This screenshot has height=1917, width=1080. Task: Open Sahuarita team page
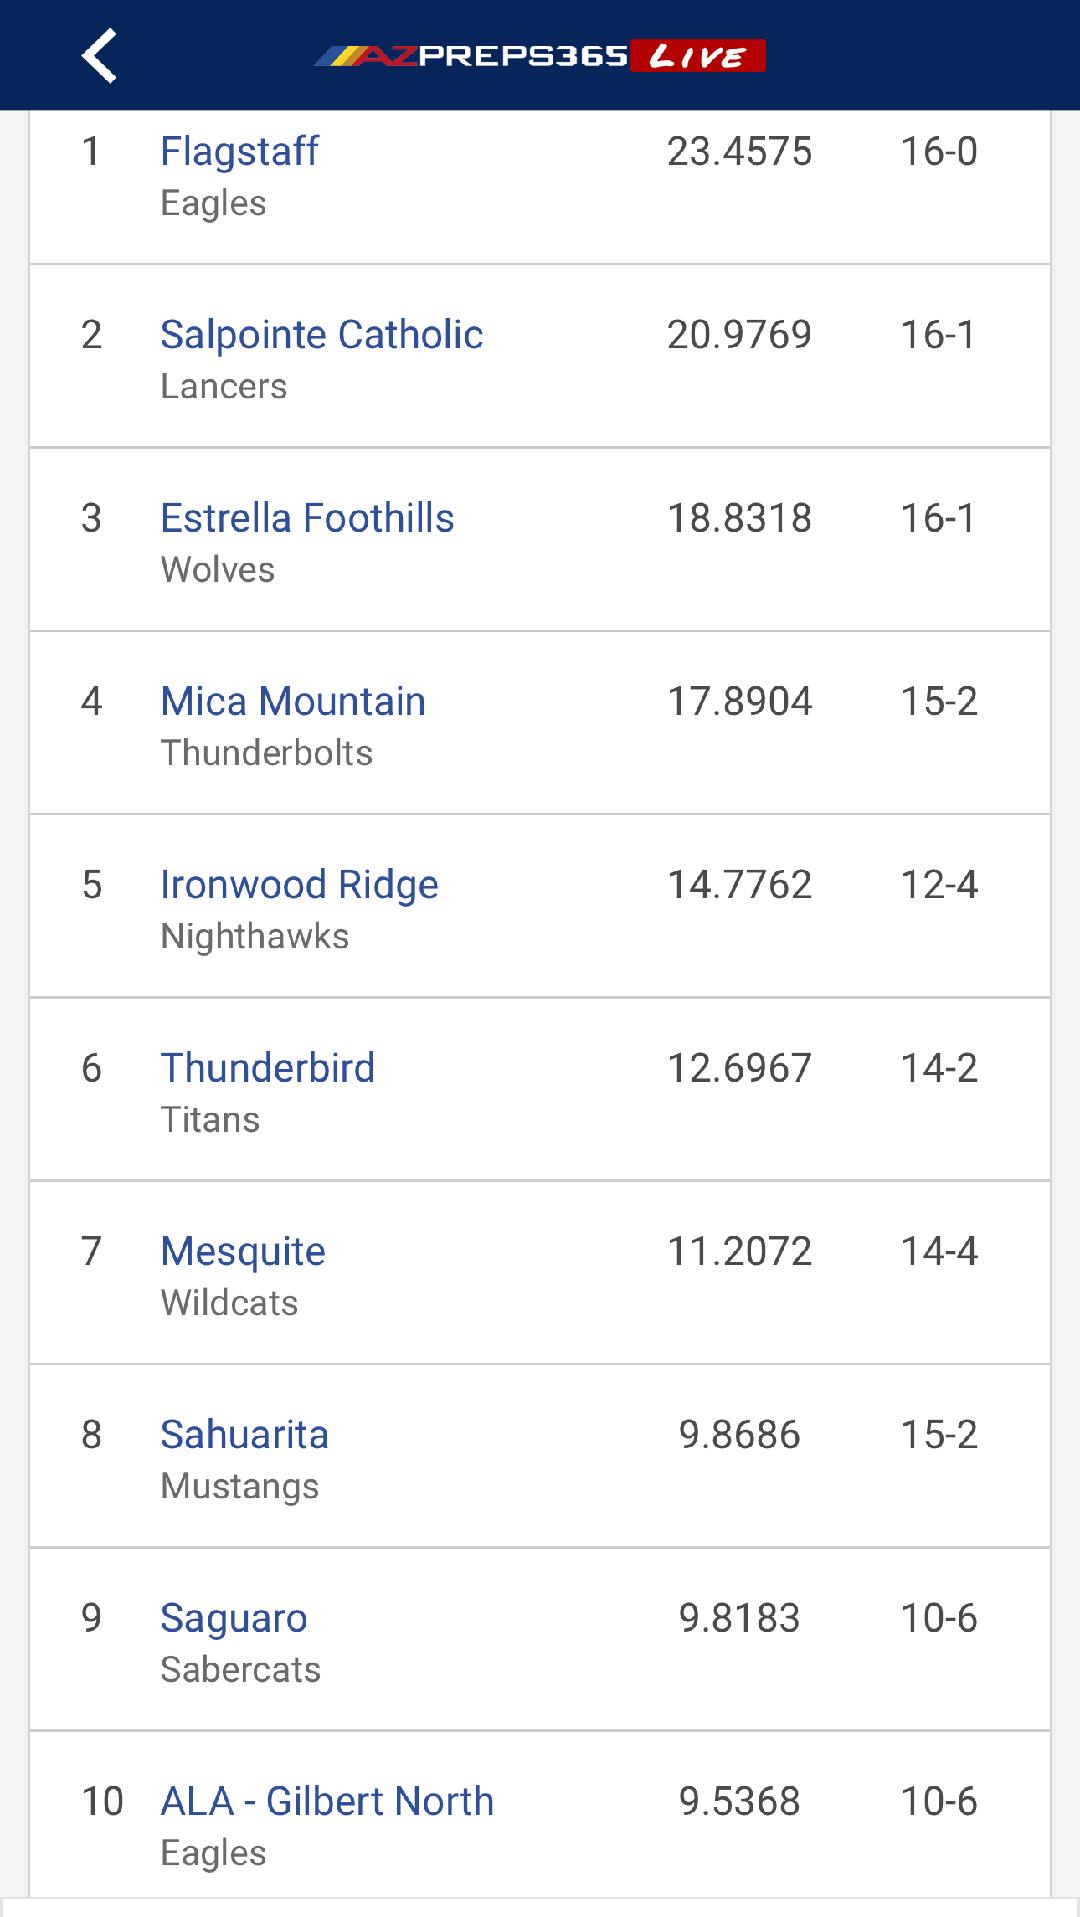point(244,1435)
